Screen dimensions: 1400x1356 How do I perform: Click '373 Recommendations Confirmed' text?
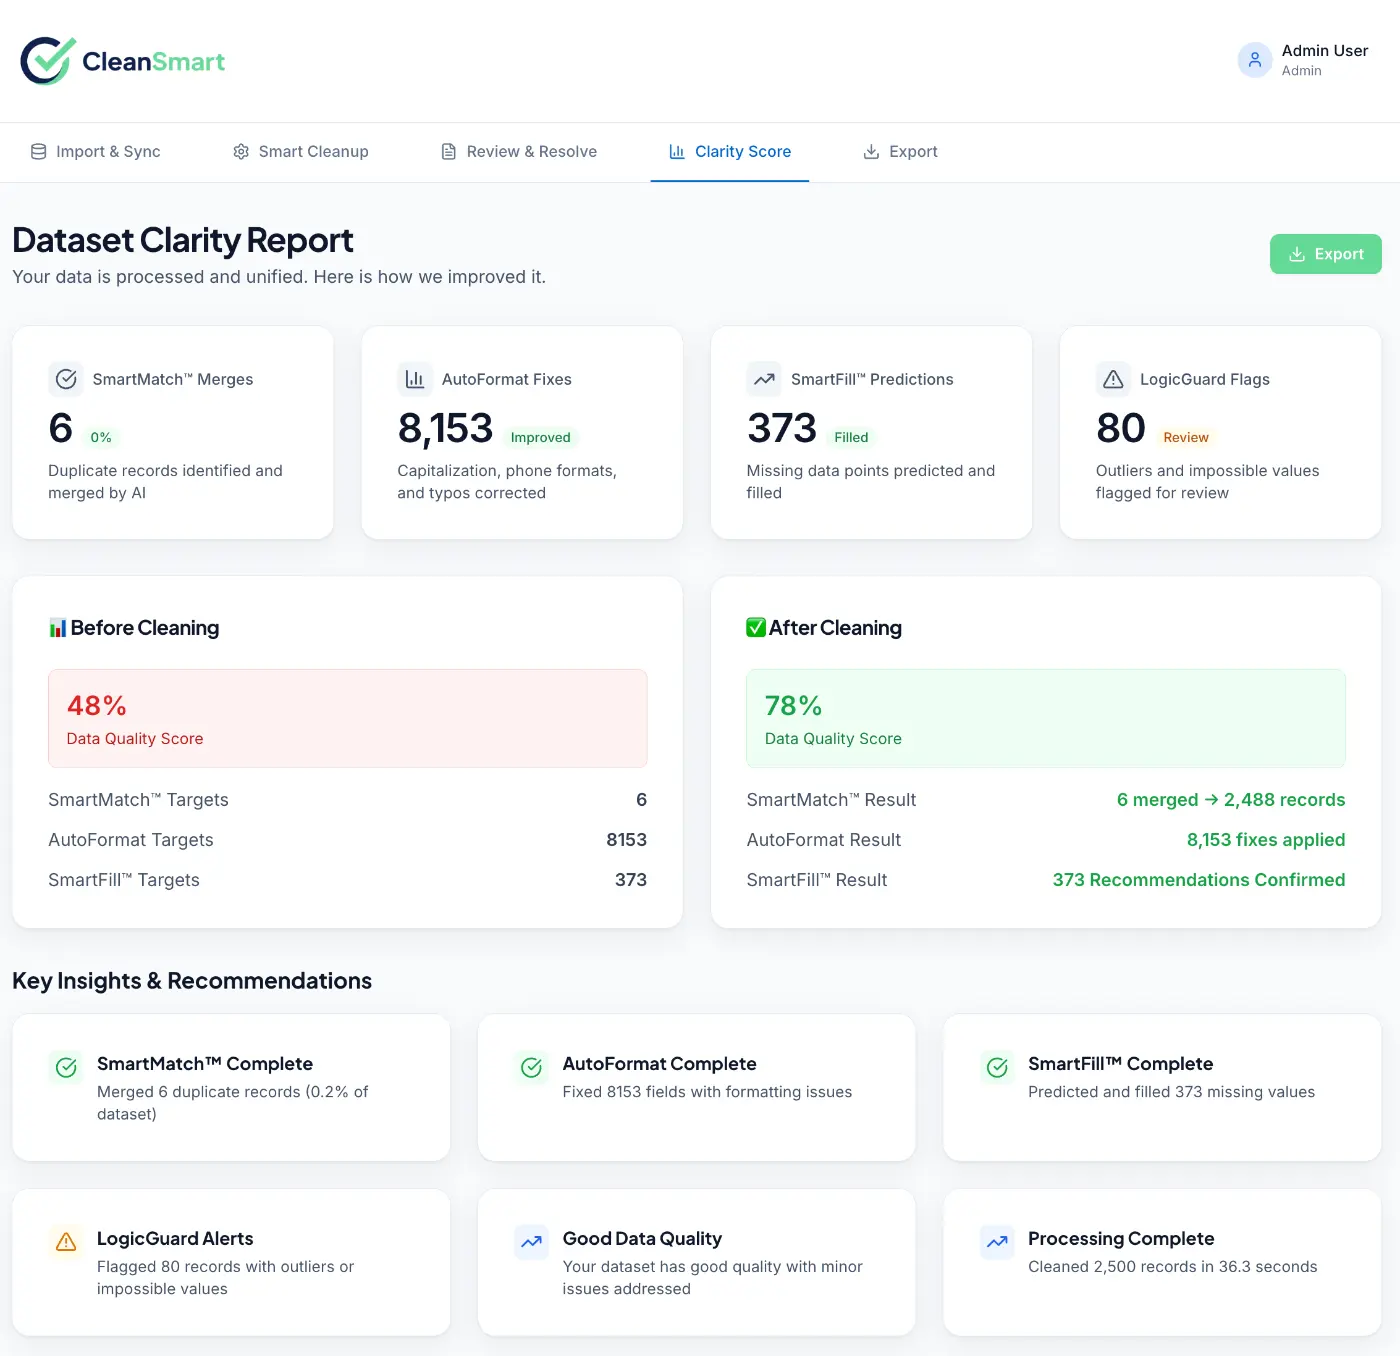pyautogui.click(x=1199, y=880)
